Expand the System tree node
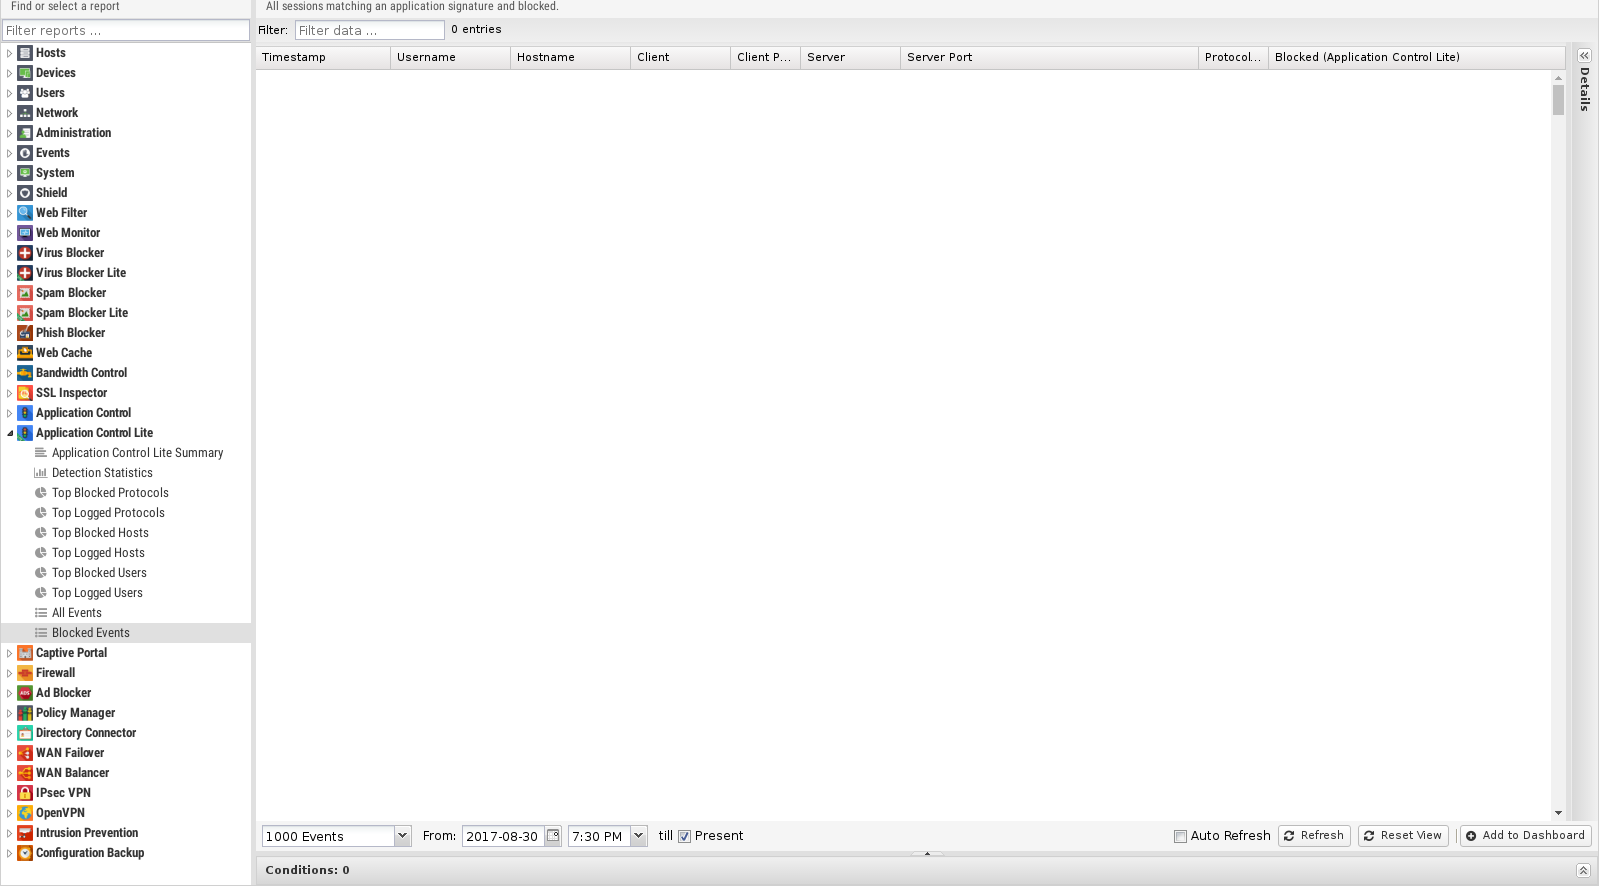1599x886 pixels. click(9, 173)
